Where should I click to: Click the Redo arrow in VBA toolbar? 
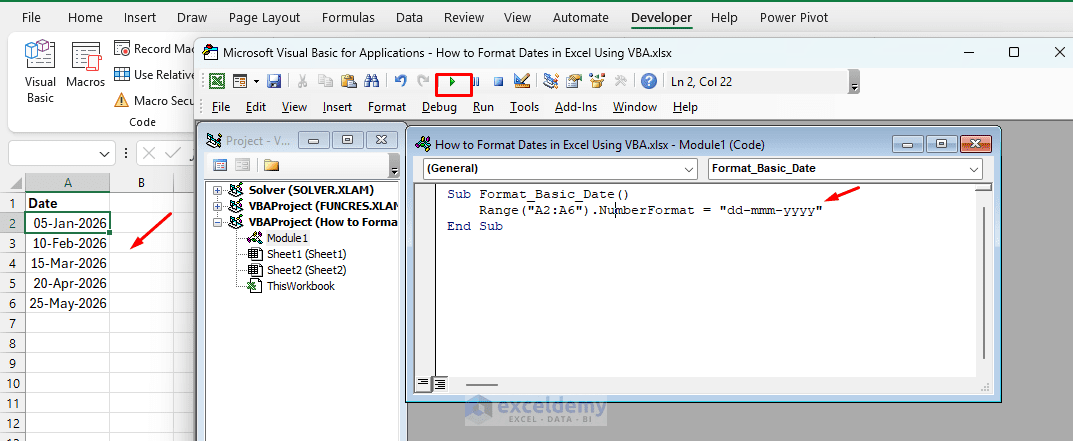[424, 81]
